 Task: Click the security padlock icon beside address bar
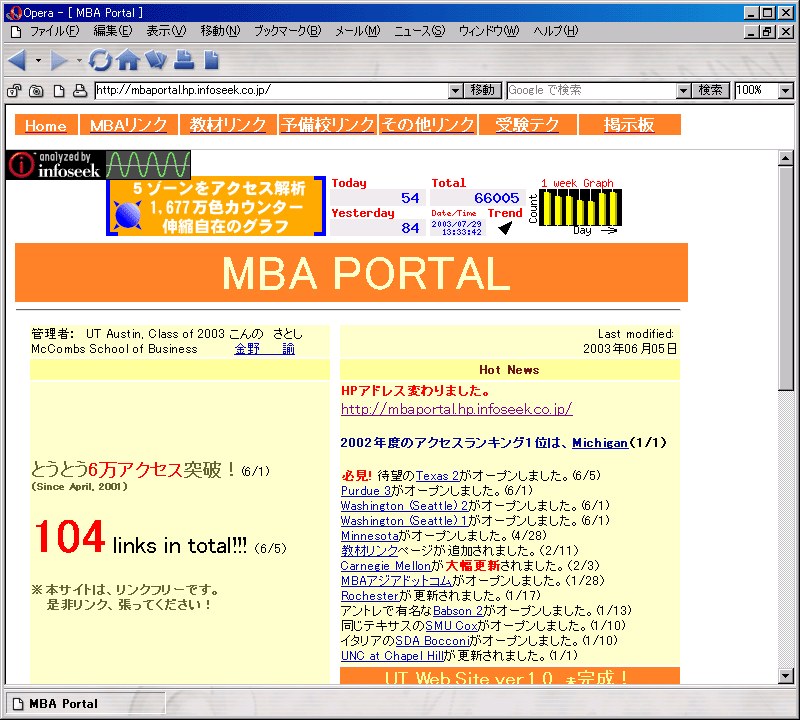[x=14, y=91]
